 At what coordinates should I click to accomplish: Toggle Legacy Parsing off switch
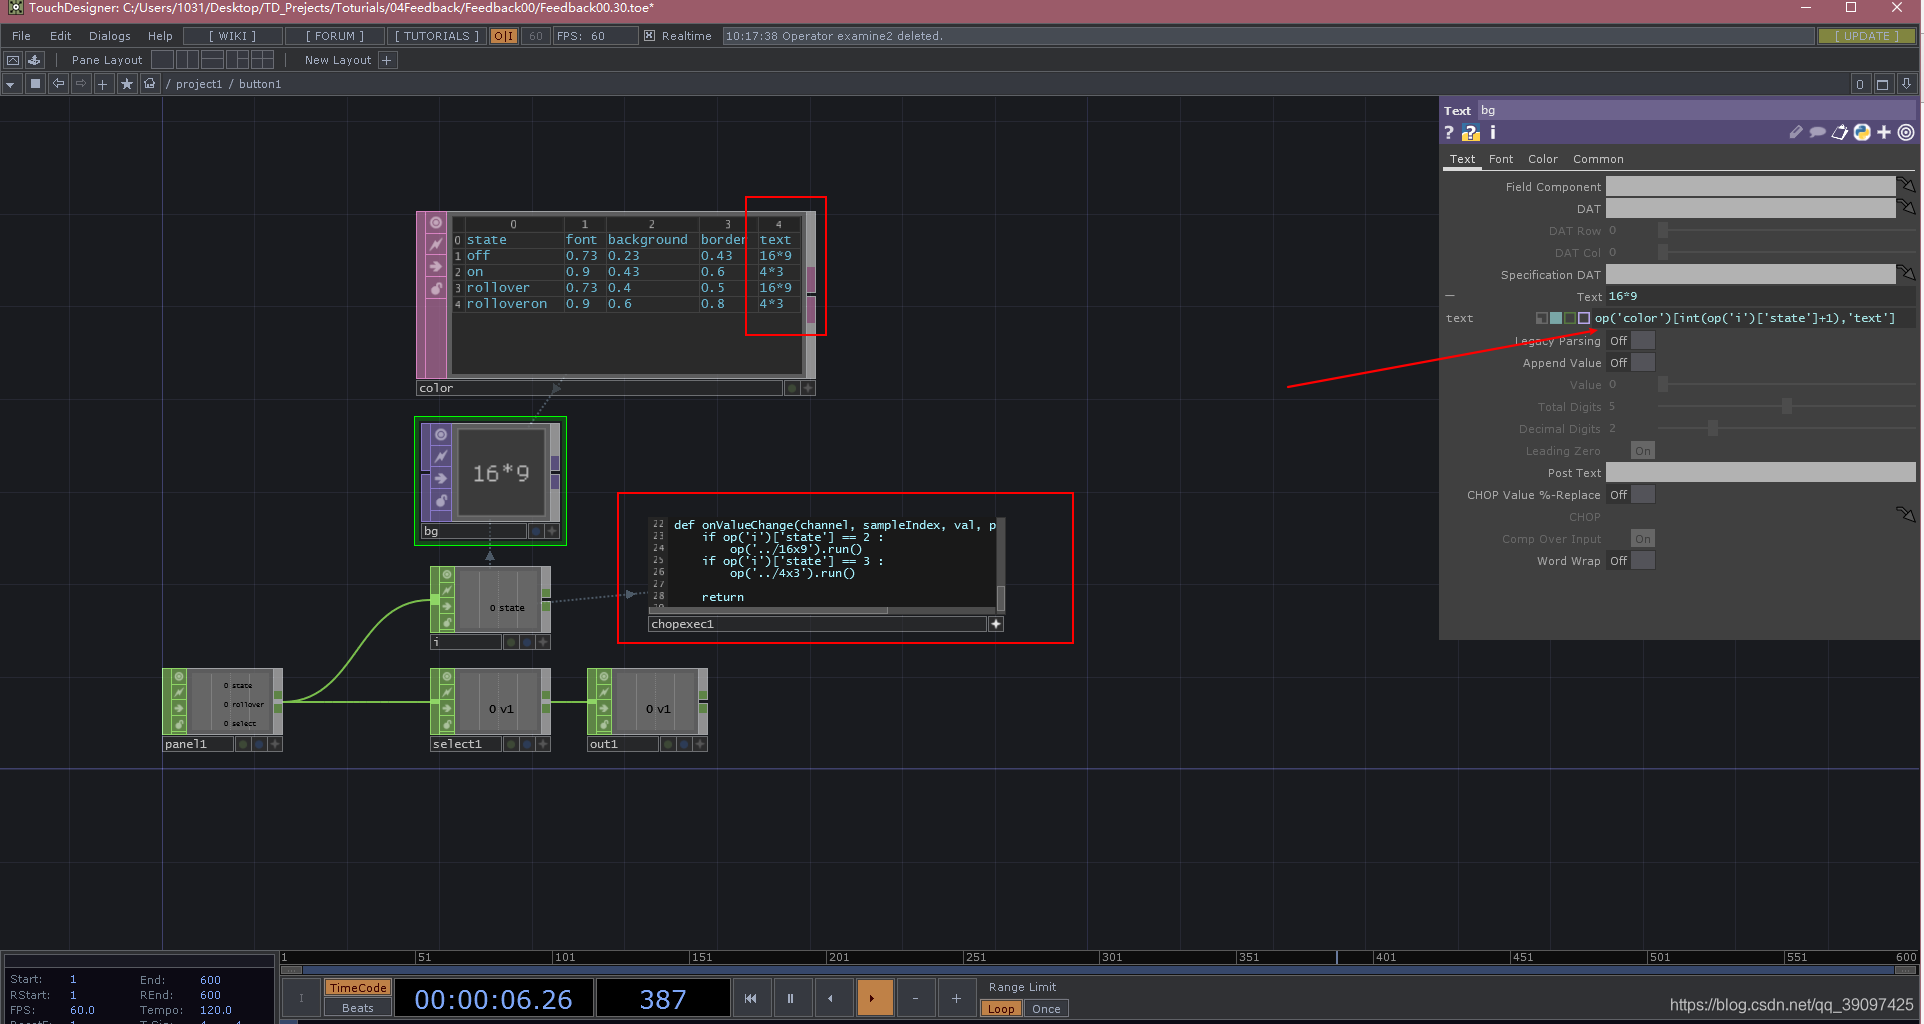(x=1641, y=340)
